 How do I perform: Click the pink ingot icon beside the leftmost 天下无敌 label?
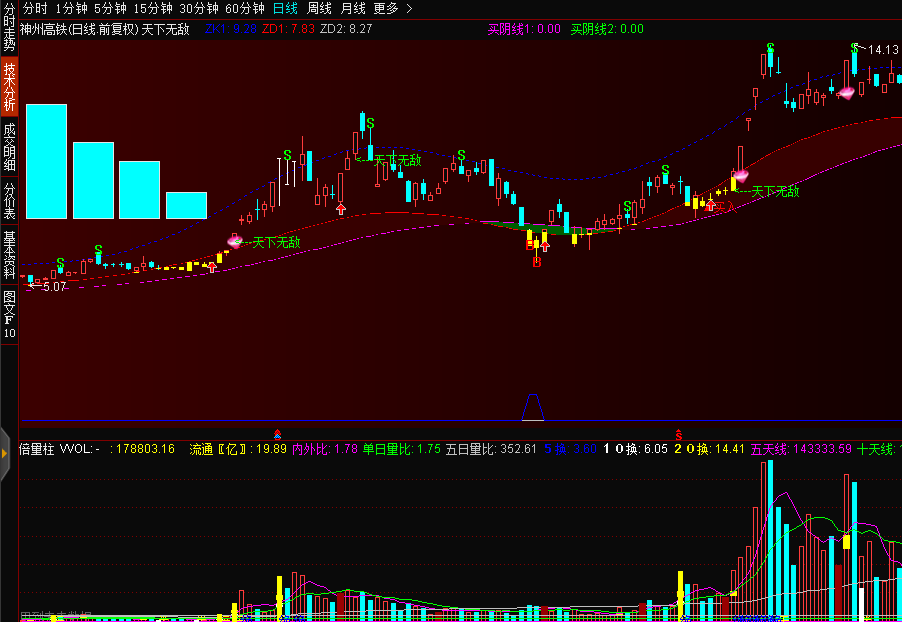tap(235, 241)
